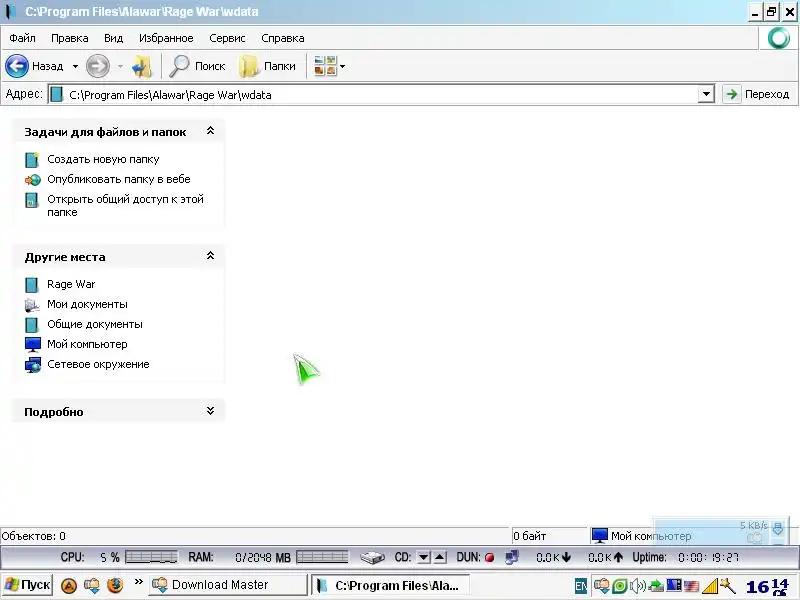Open Rage War parent folder link

coord(71,284)
